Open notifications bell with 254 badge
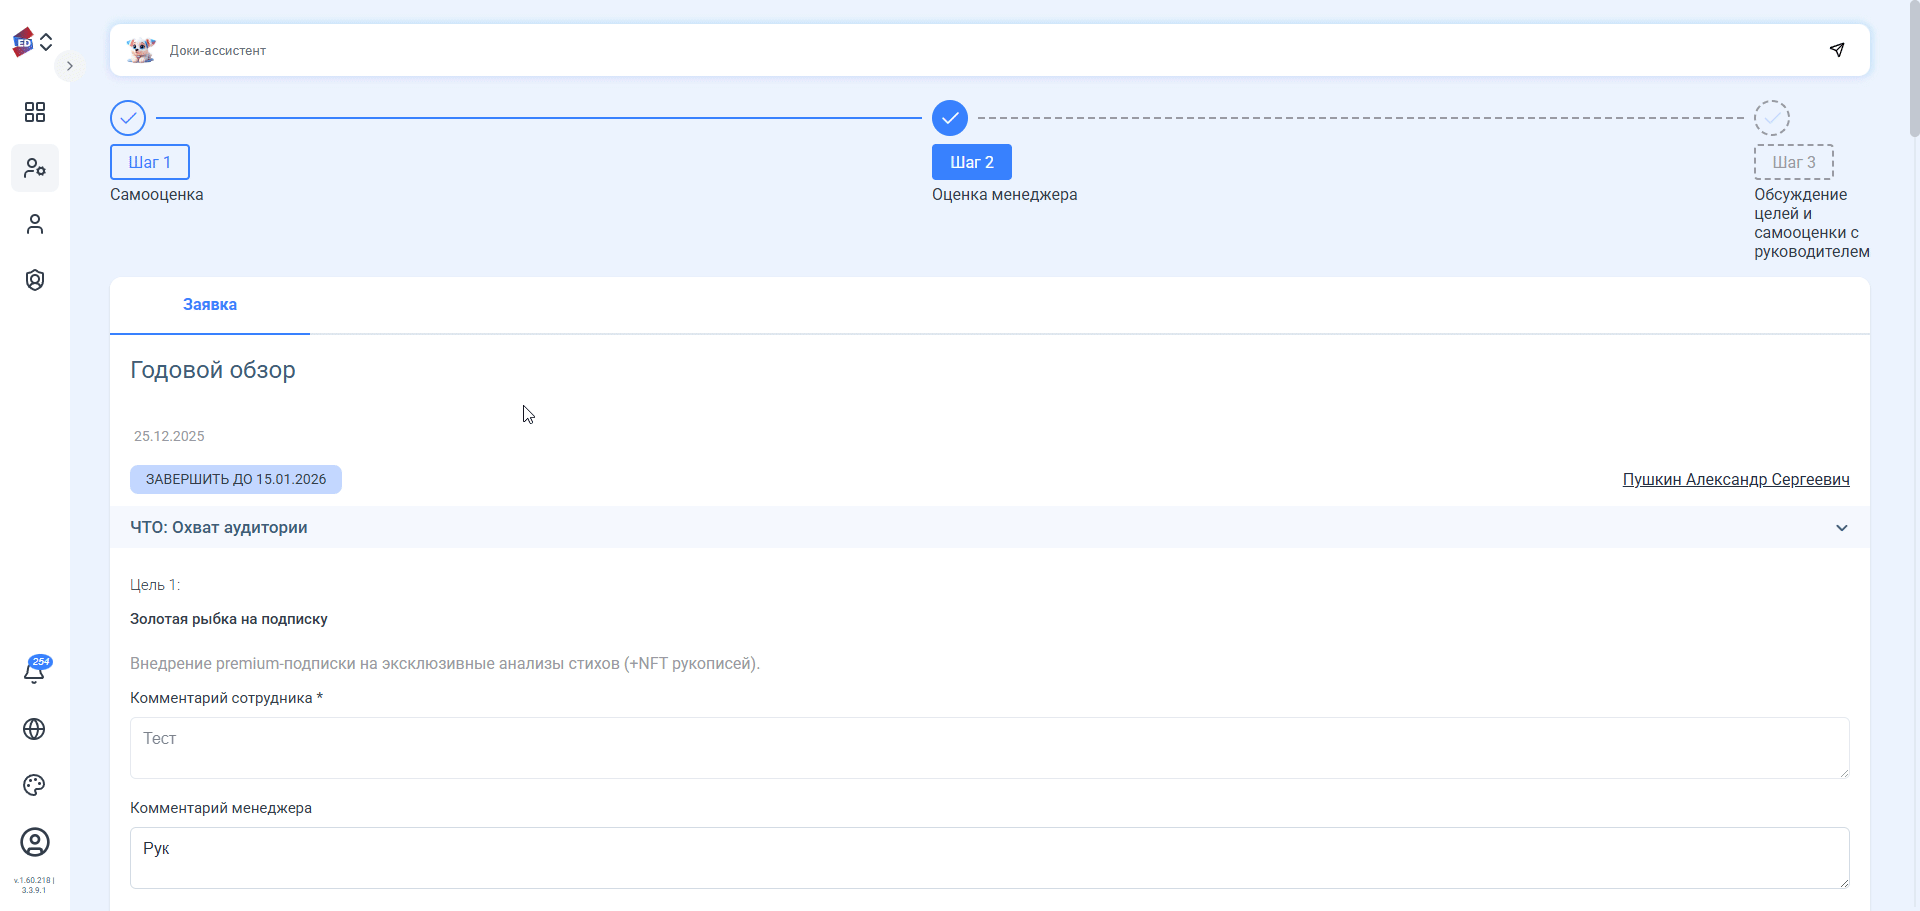 (x=34, y=672)
